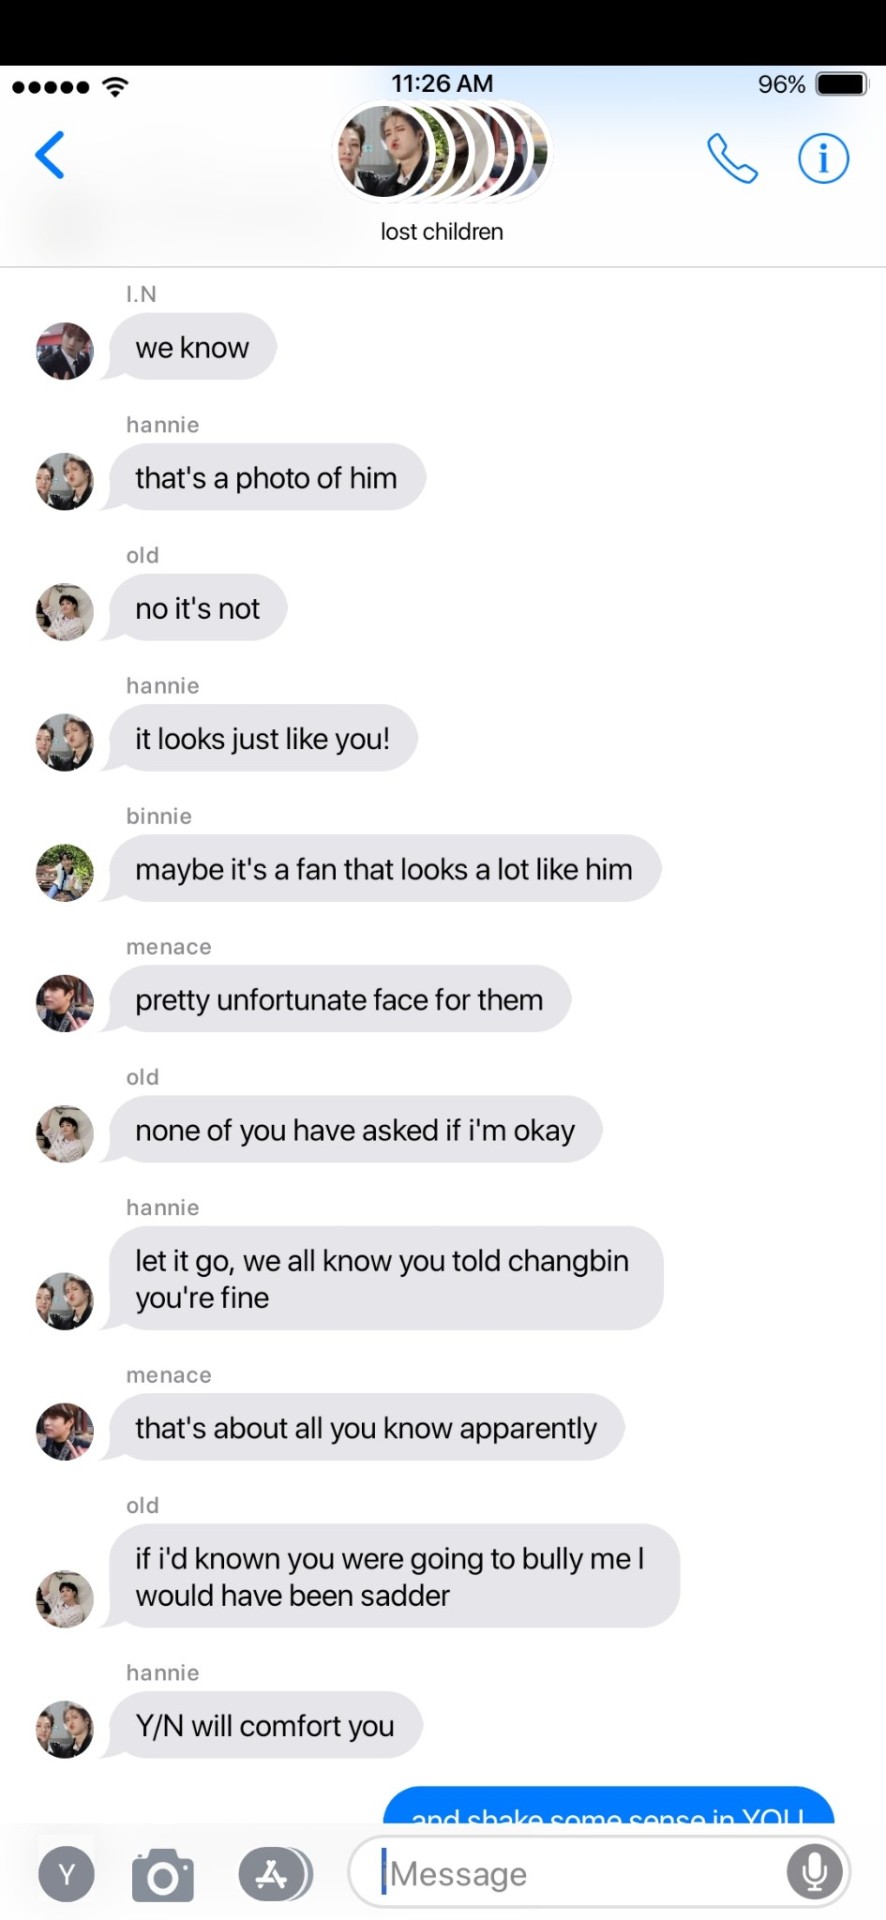Check the Wi-Fi signal icon in status bar
This screenshot has height=1920, width=886.
[x=116, y=86]
